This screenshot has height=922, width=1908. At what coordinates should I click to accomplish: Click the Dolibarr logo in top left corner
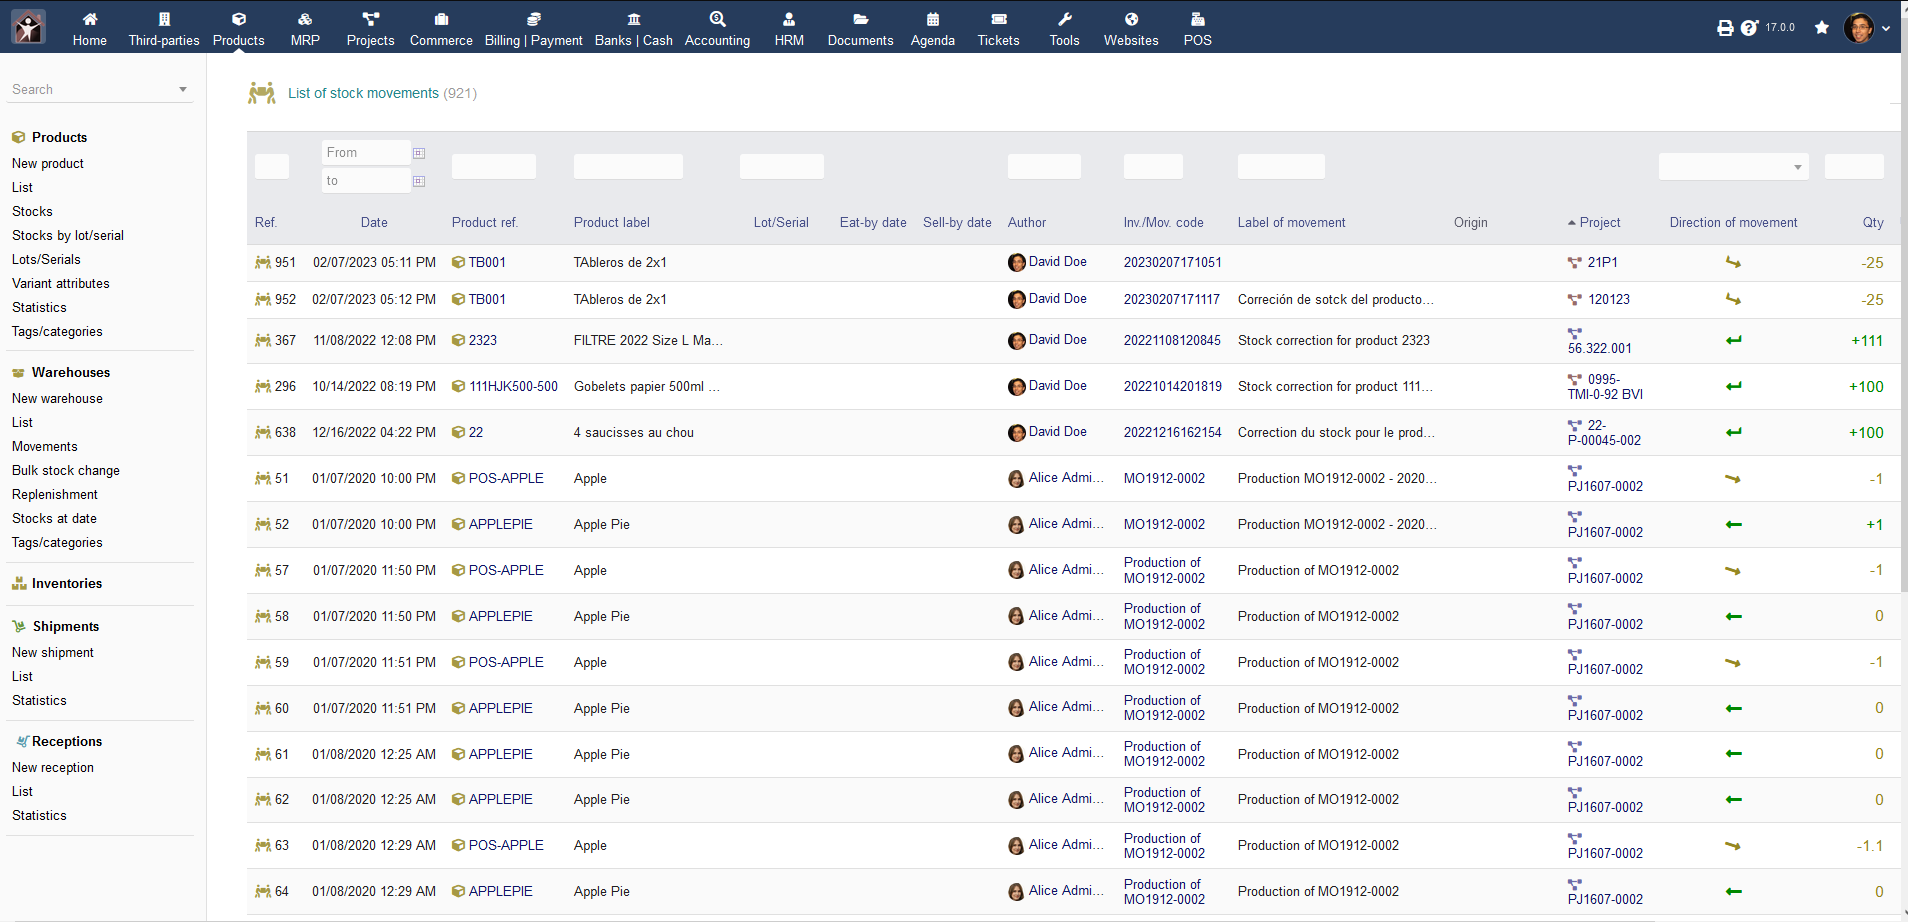[27, 27]
